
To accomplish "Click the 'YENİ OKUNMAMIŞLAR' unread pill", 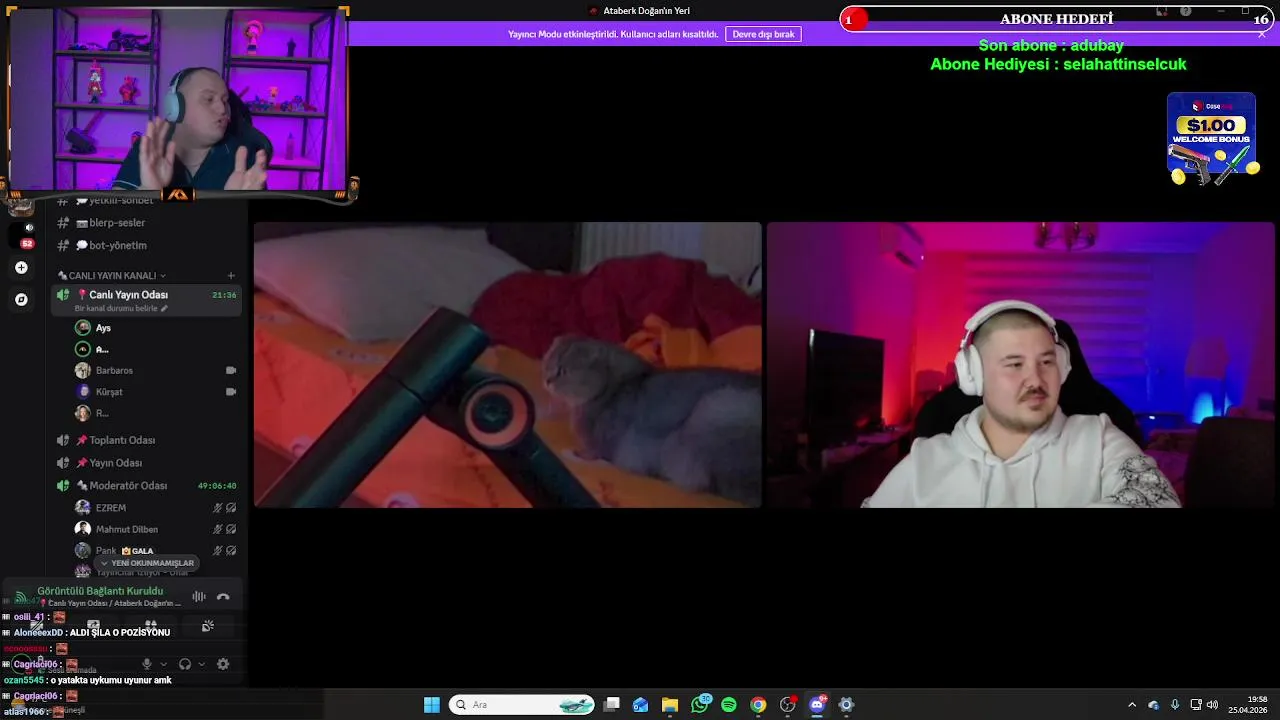I will click(147, 563).
